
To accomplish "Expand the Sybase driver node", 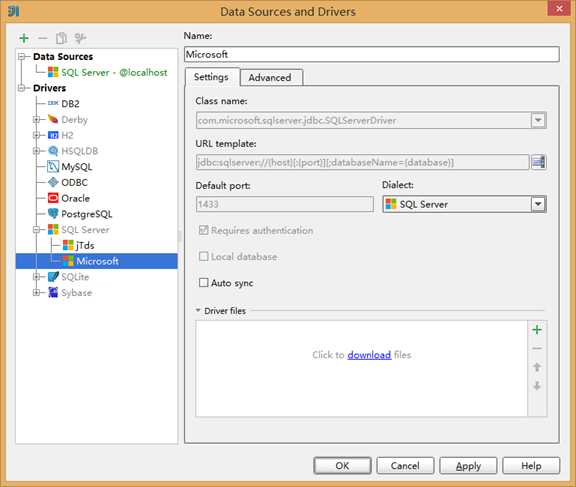I will pos(36,293).
